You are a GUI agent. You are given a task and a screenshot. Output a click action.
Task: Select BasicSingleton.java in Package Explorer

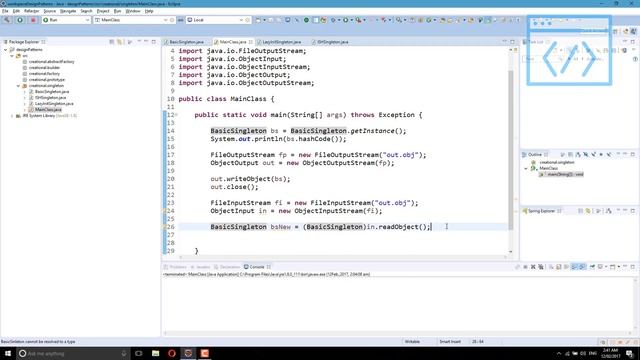coord(52,92)
